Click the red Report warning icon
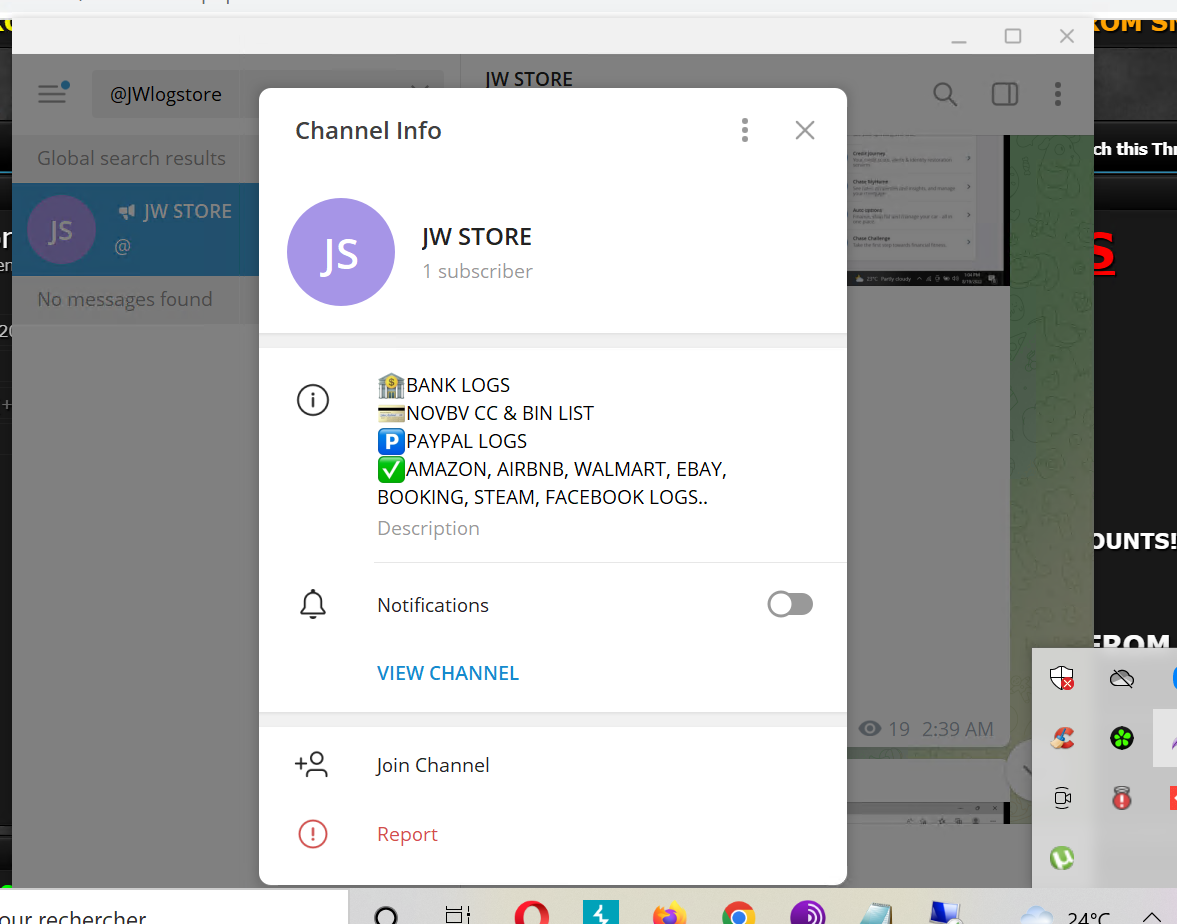1177x924 pixels. (313, 834)
